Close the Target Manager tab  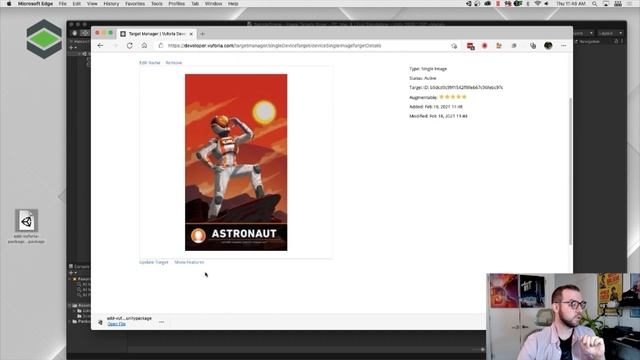191,34
